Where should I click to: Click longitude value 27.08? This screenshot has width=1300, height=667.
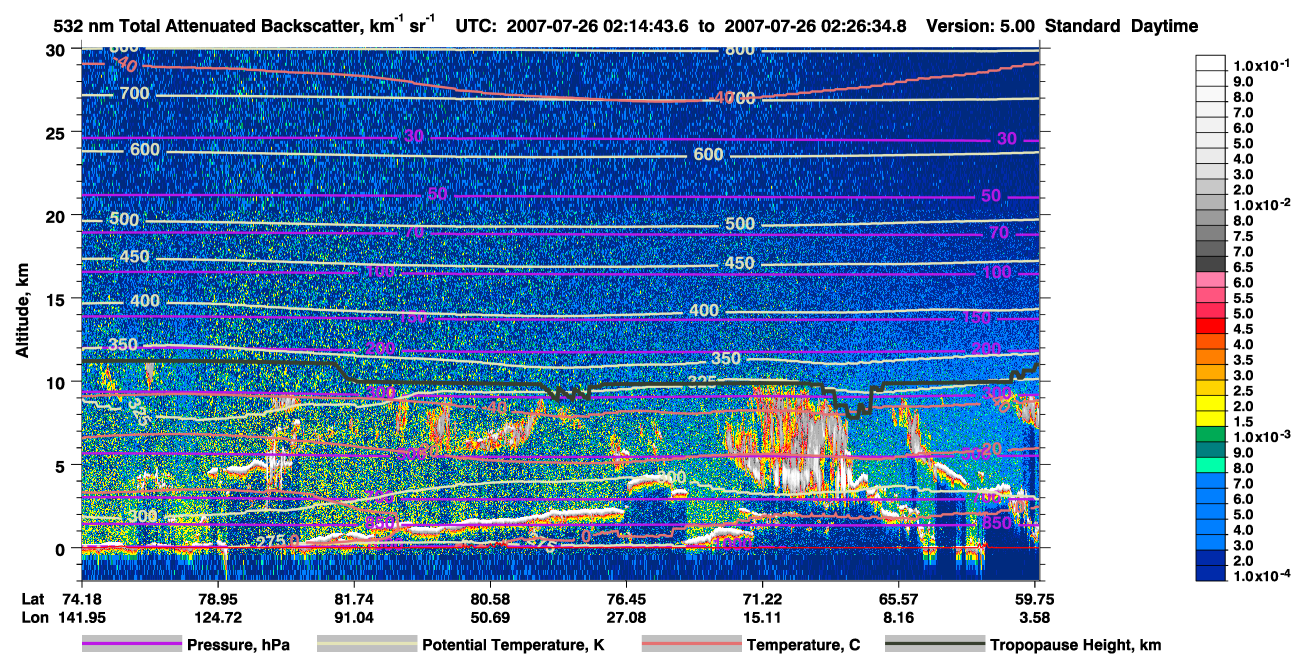(626, 617)
